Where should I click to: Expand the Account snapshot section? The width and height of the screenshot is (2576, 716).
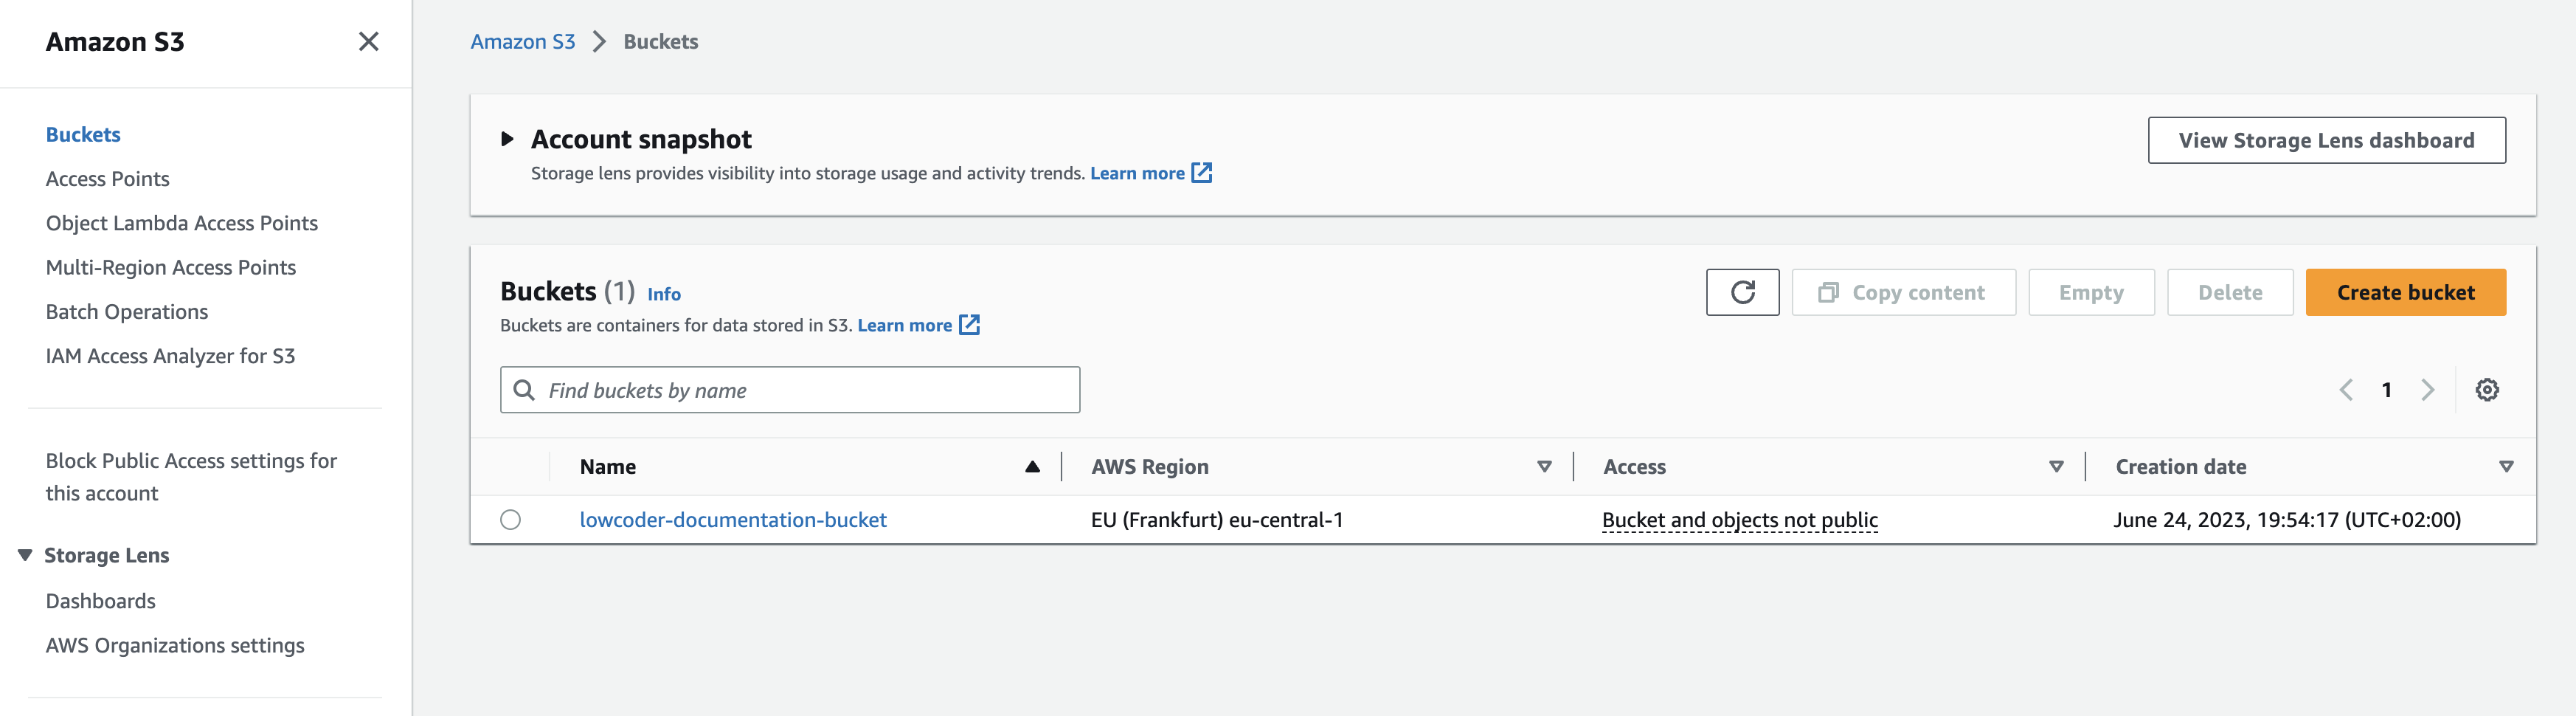(507, 139)
